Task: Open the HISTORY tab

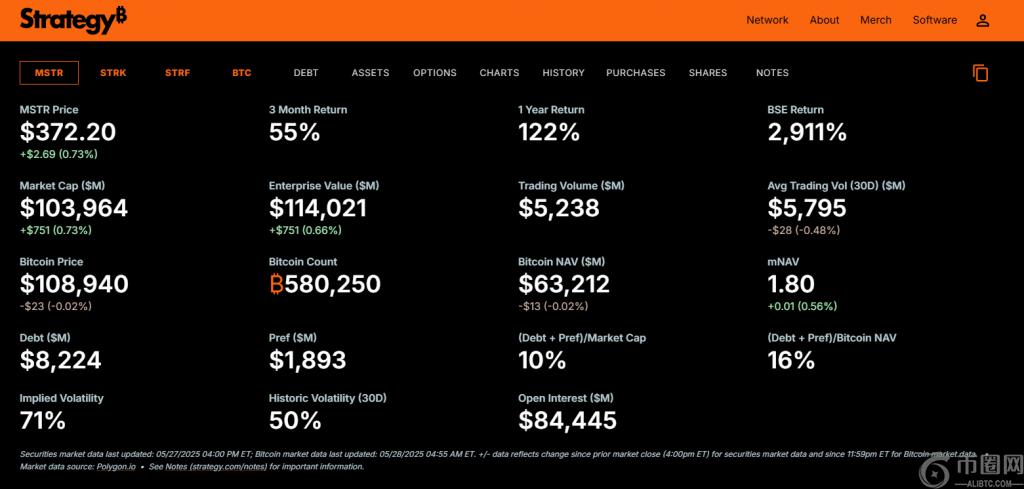Action: point(563,73)
